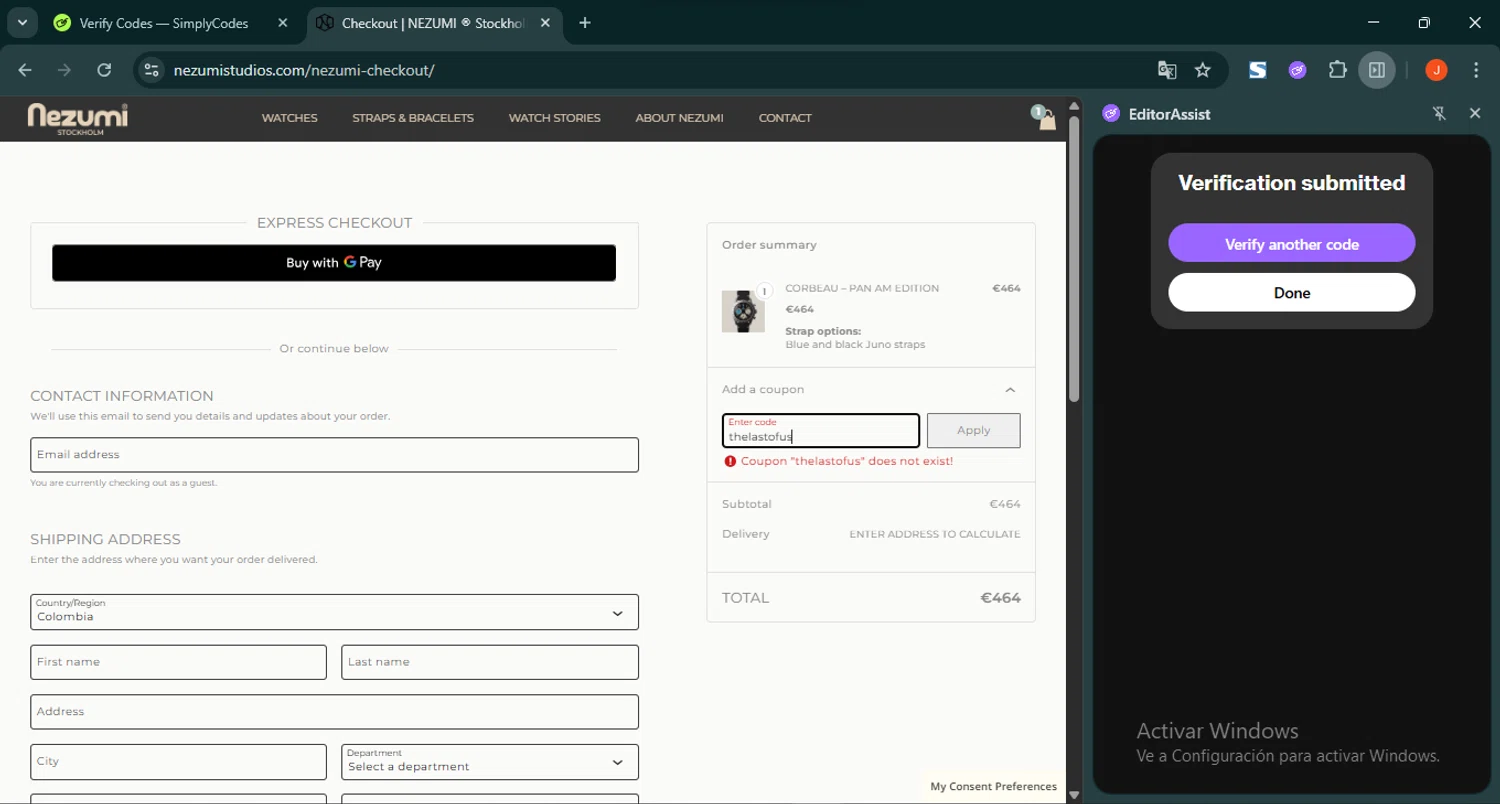Click Blue and black Juno straps text
The image size is (1500, 804).
(855, 345)
